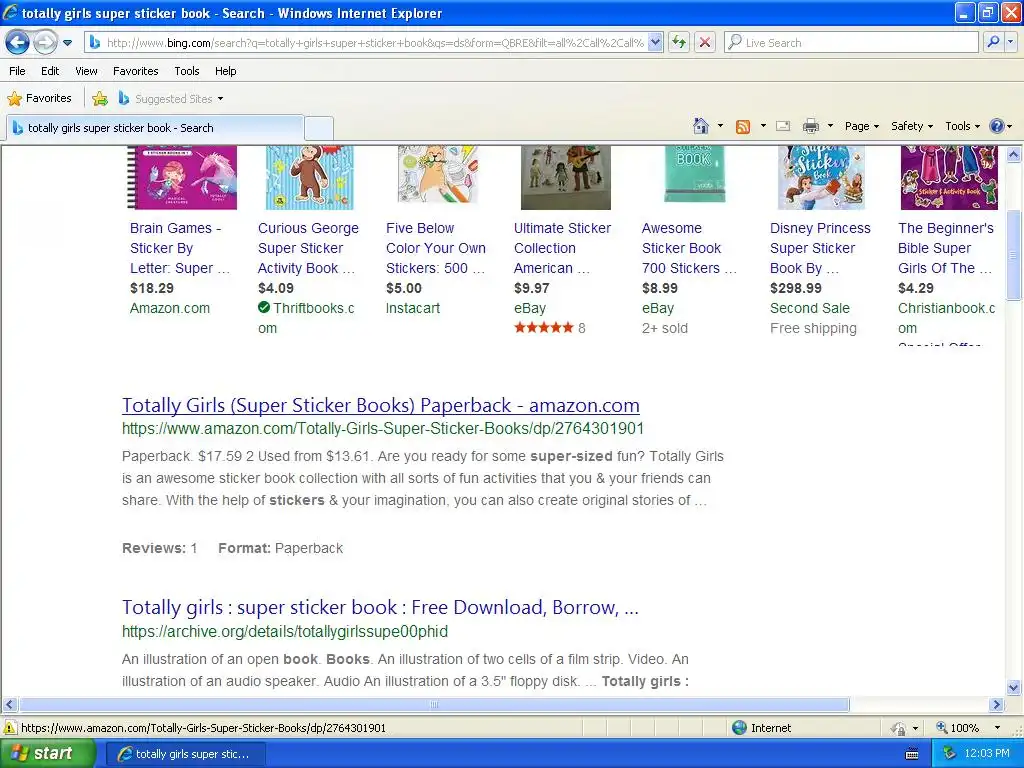Click the five-star rating on eBay listing
The height and width of the screenshot is (768, 1024).
point(543,328)
